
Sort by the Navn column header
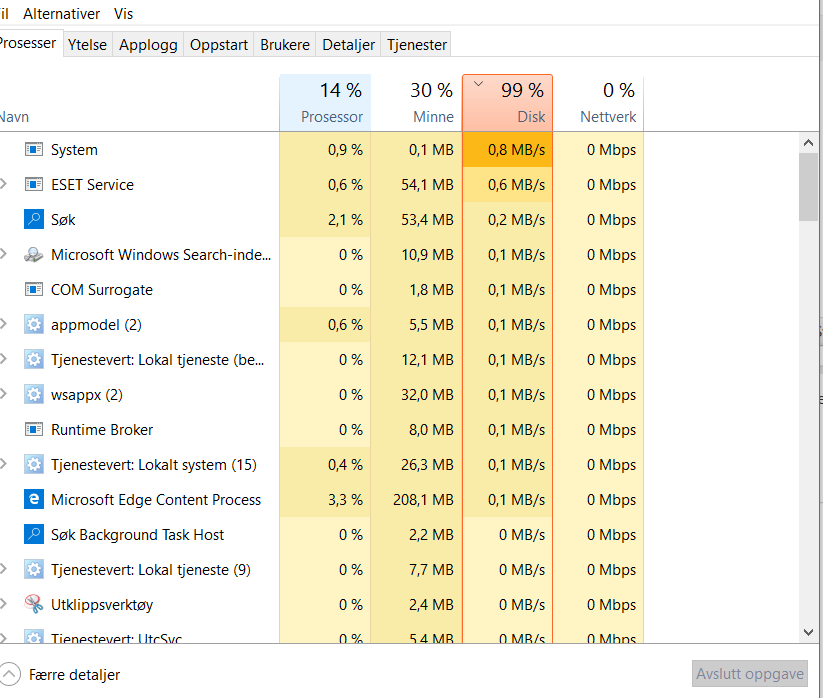140,103
